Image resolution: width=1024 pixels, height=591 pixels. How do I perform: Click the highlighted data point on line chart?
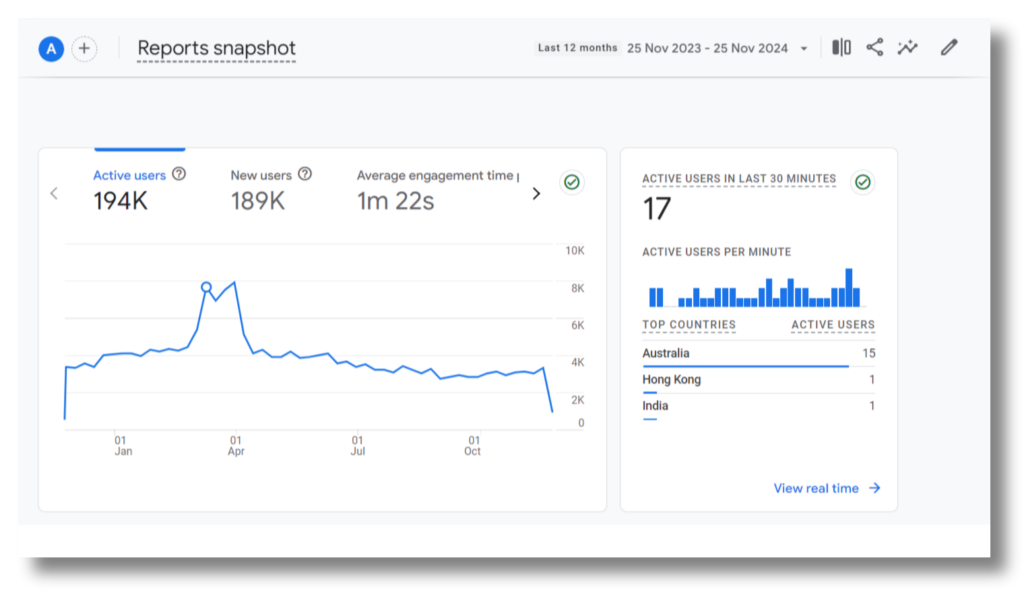[x=207, y=287]
